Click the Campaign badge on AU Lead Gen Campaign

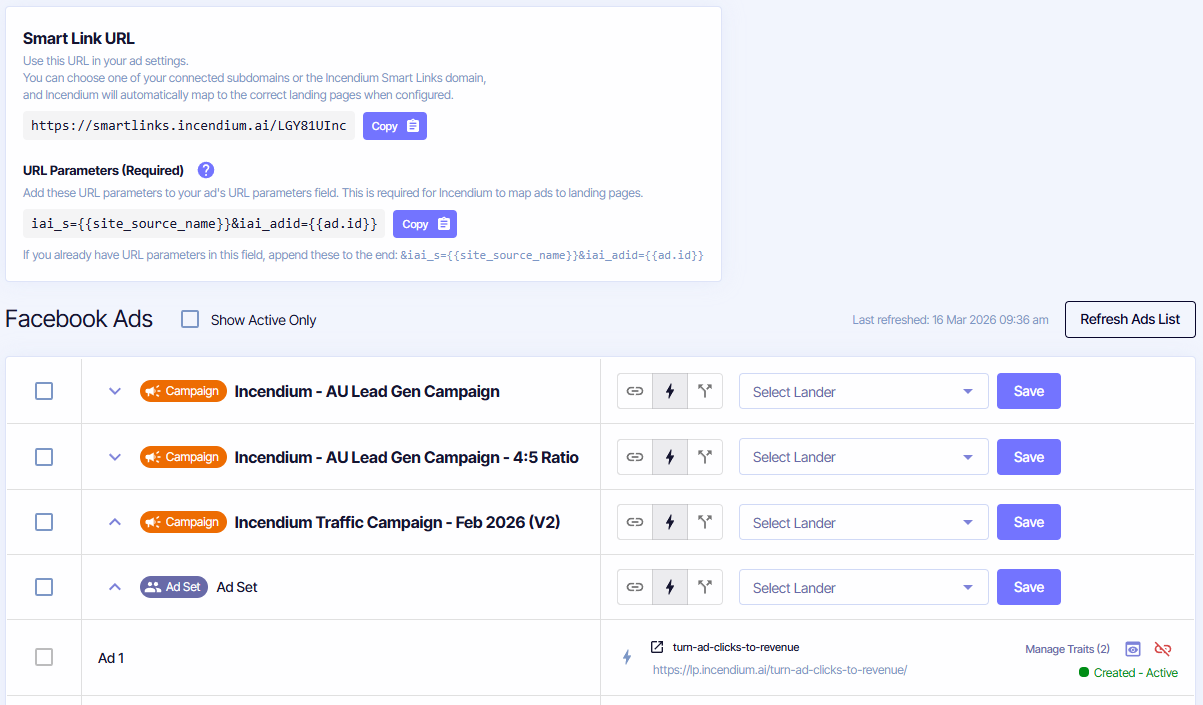pyautogui.click(x=183, y=391)
